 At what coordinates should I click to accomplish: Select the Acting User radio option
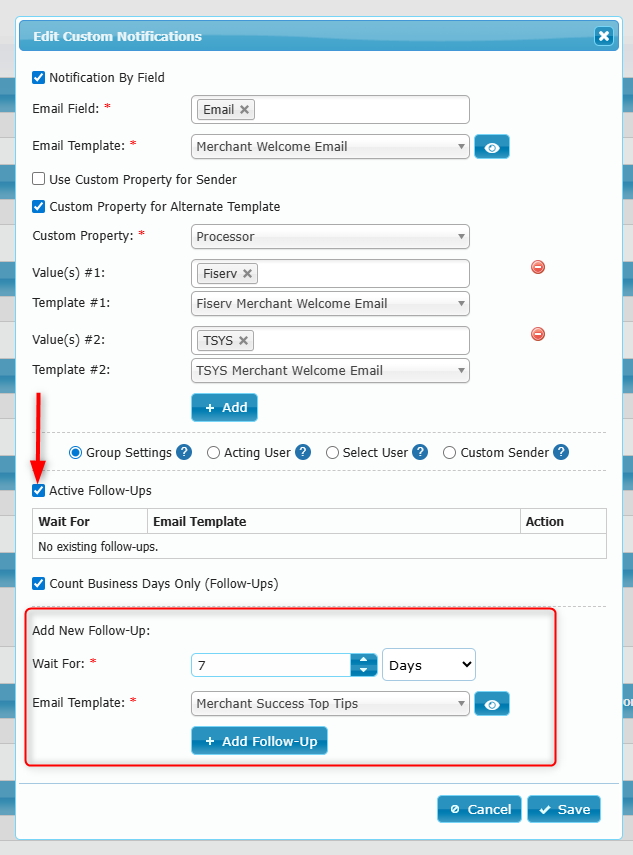213,453
